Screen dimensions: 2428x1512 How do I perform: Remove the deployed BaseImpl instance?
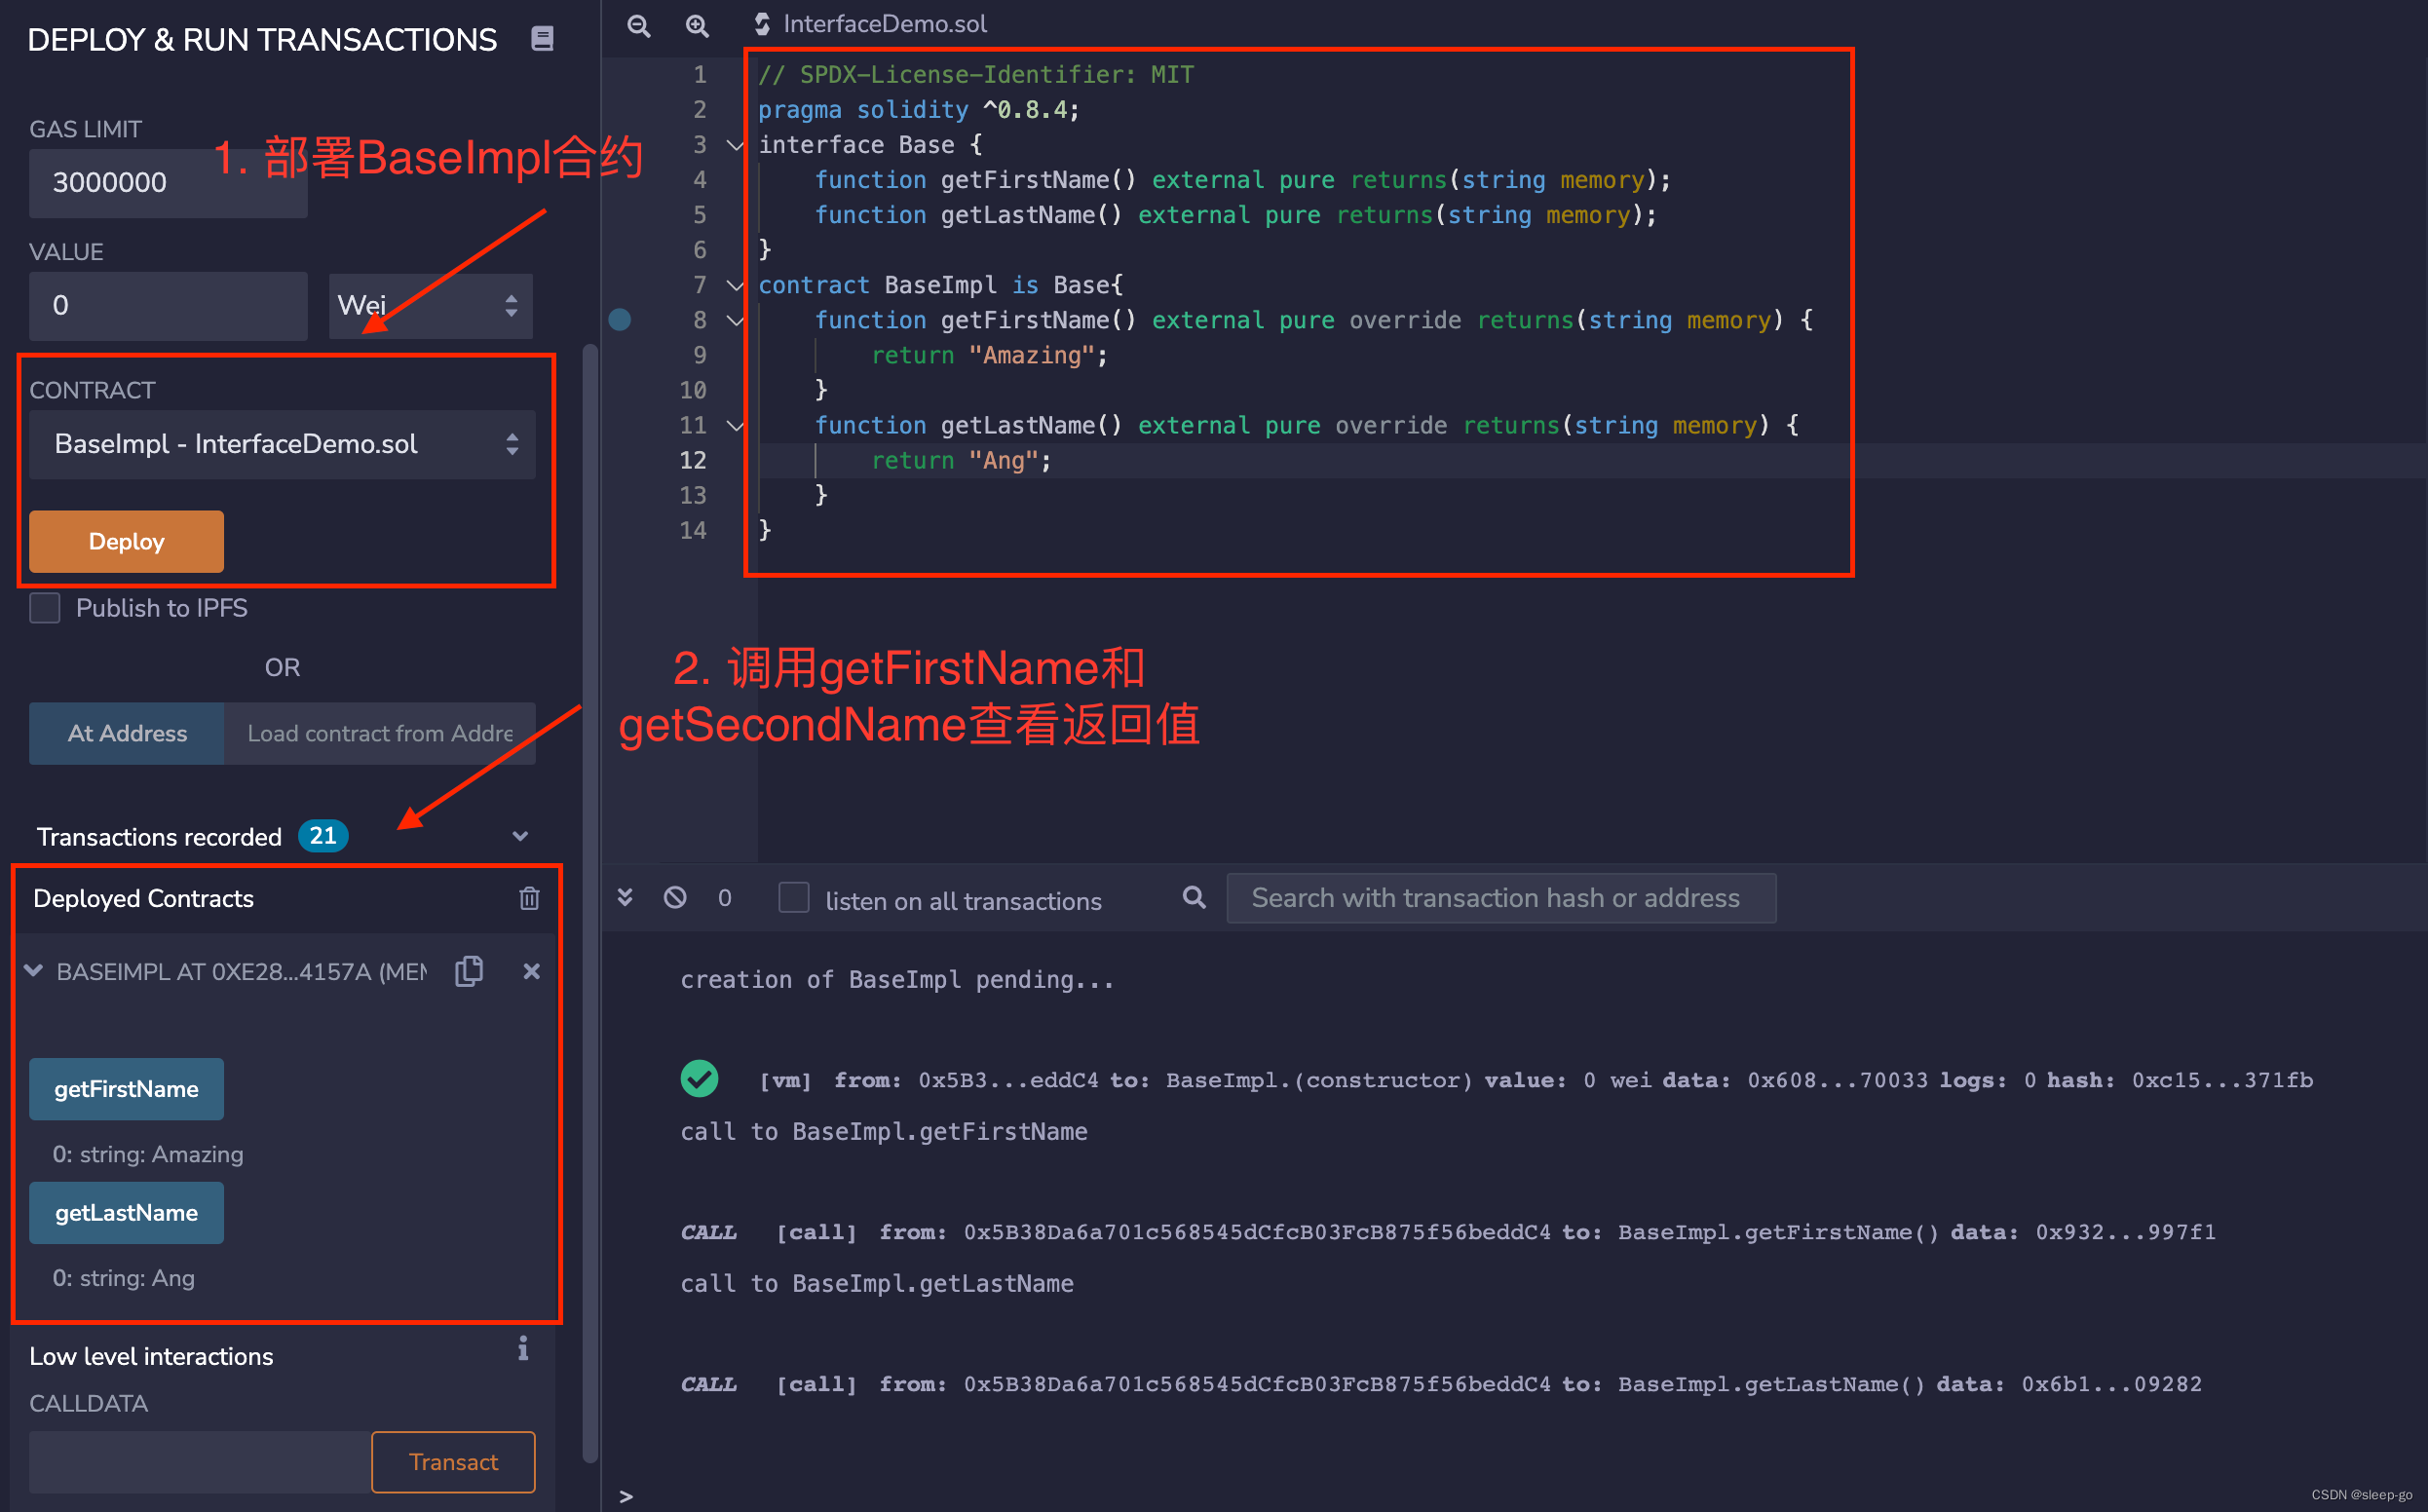click(x=531, y=971)
